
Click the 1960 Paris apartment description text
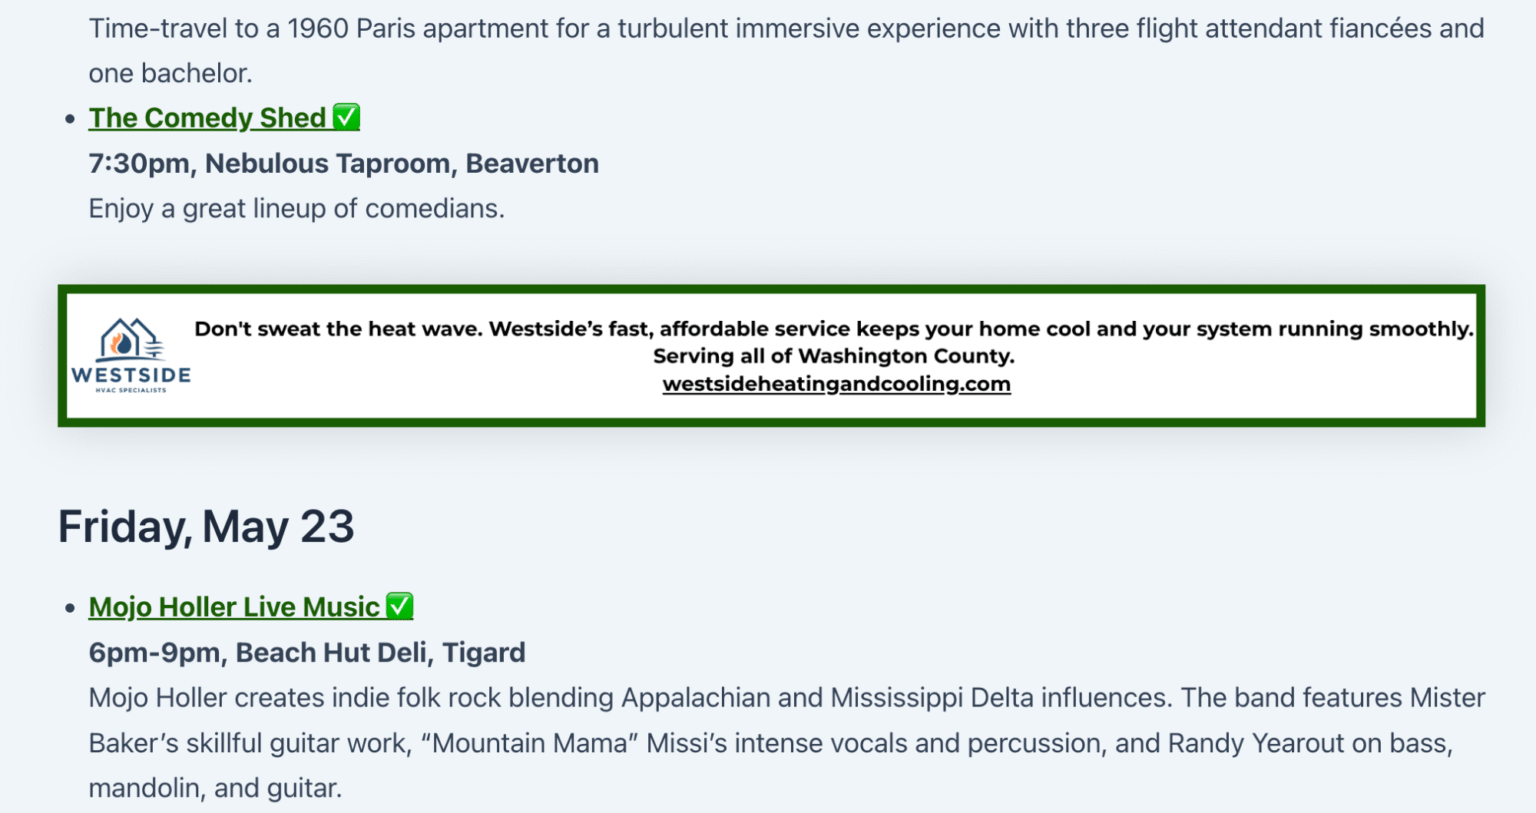pos(786,28)
